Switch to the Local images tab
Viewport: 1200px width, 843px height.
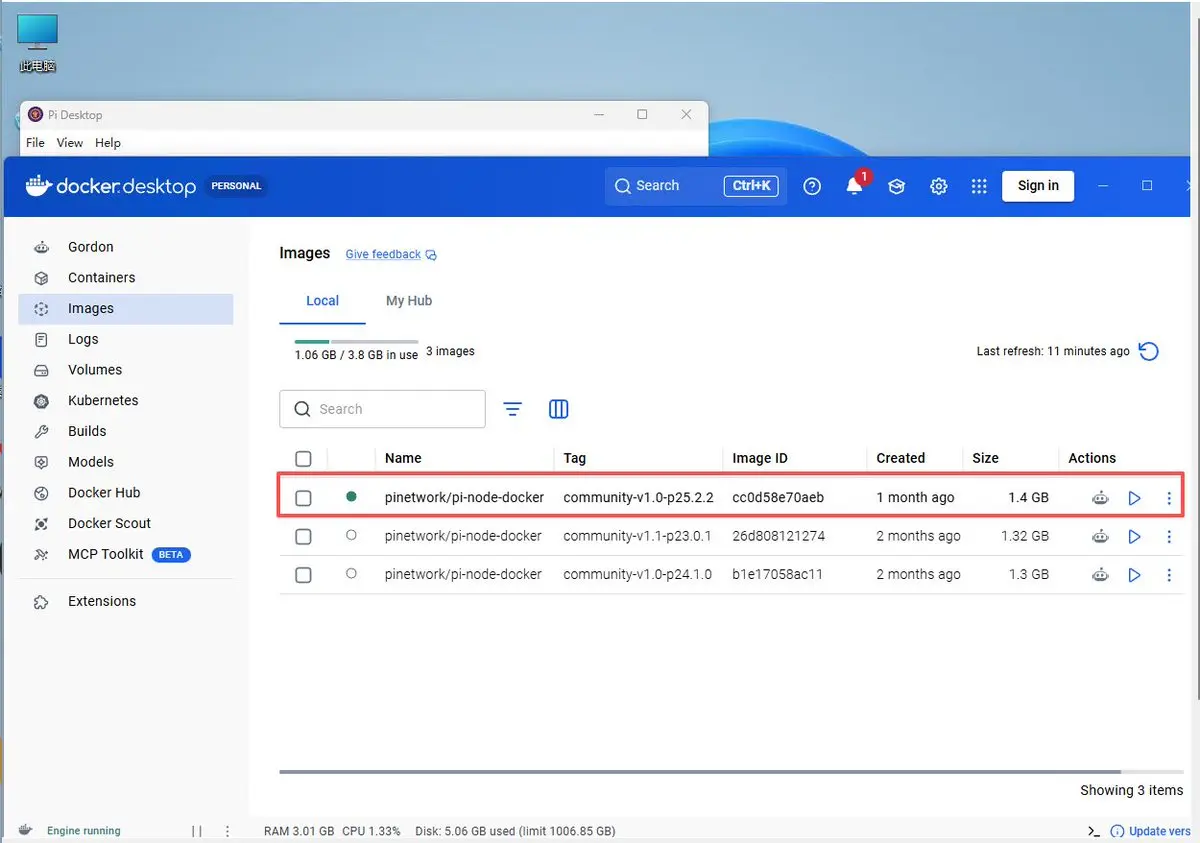click(x=322, y=301)
